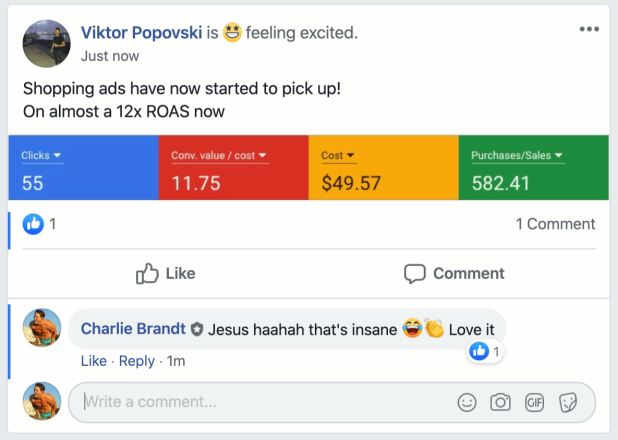Open the GIF picker in comment box
Screen dimensions: 618x440
point(534,403)
